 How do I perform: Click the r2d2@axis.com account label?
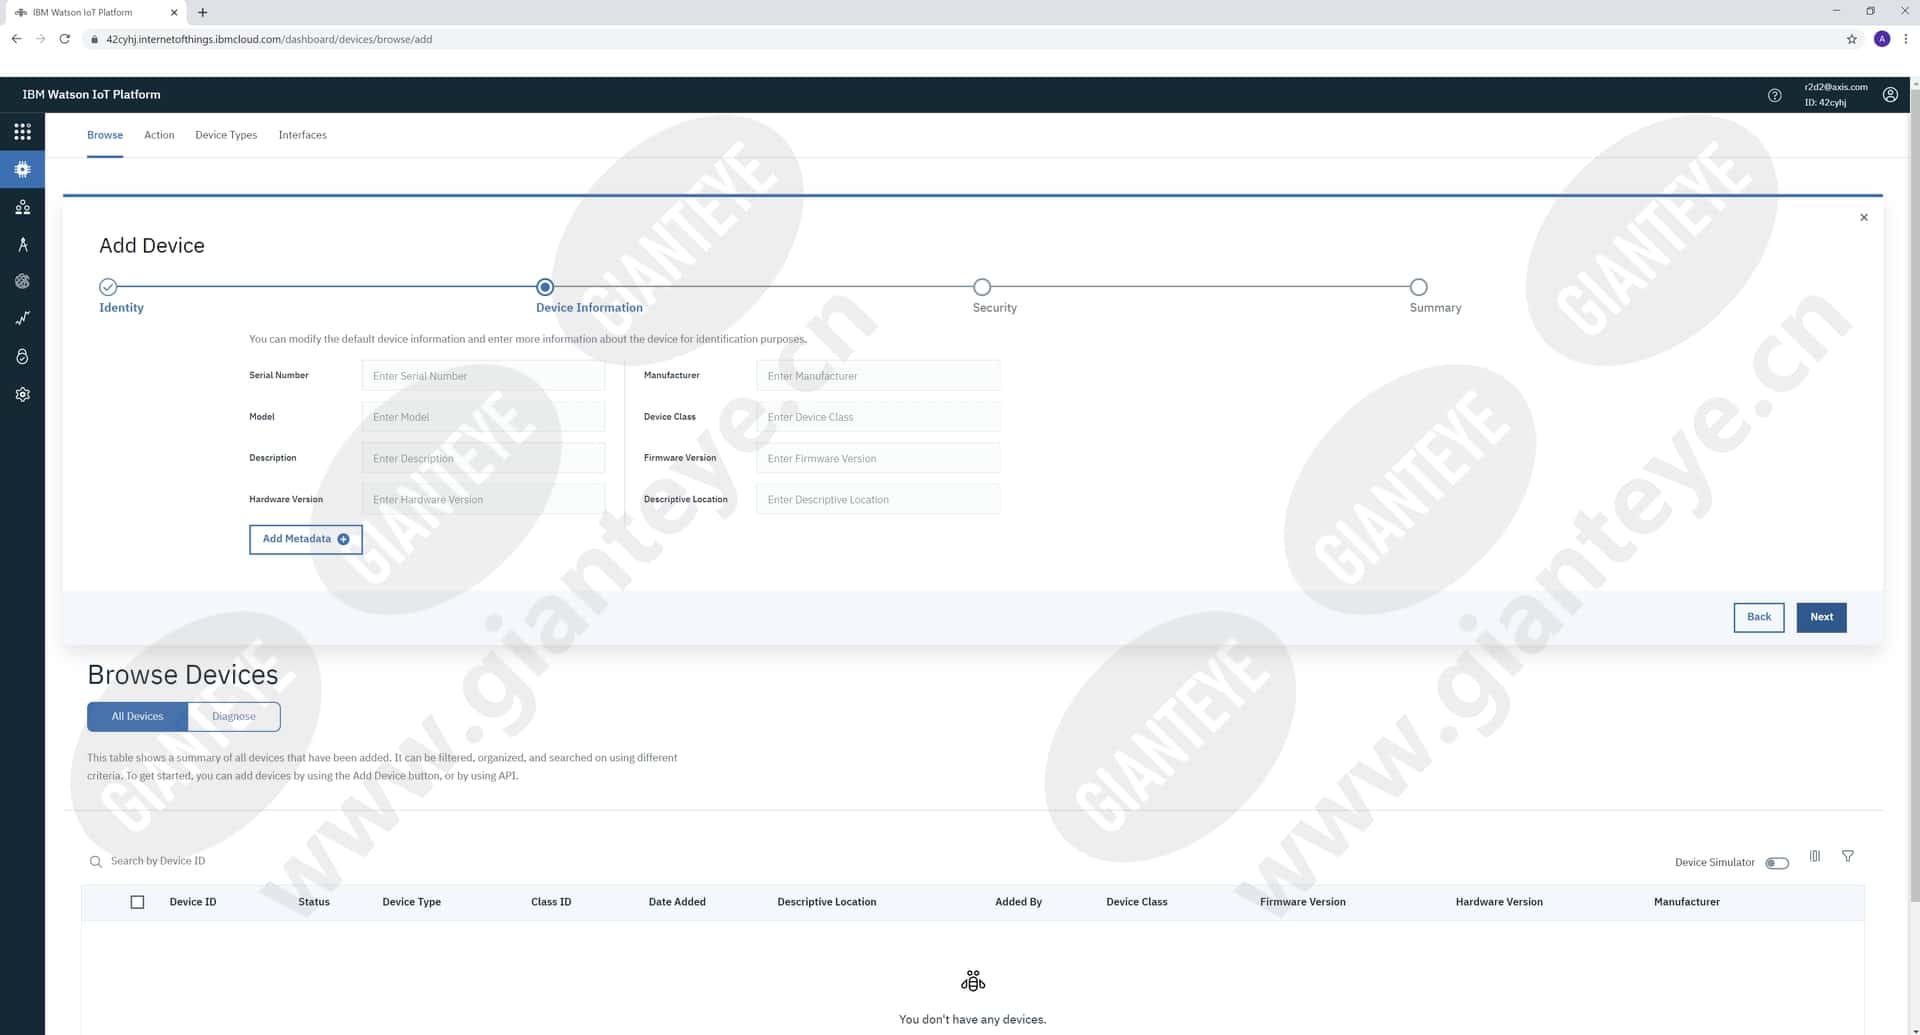coord(1836,87)
